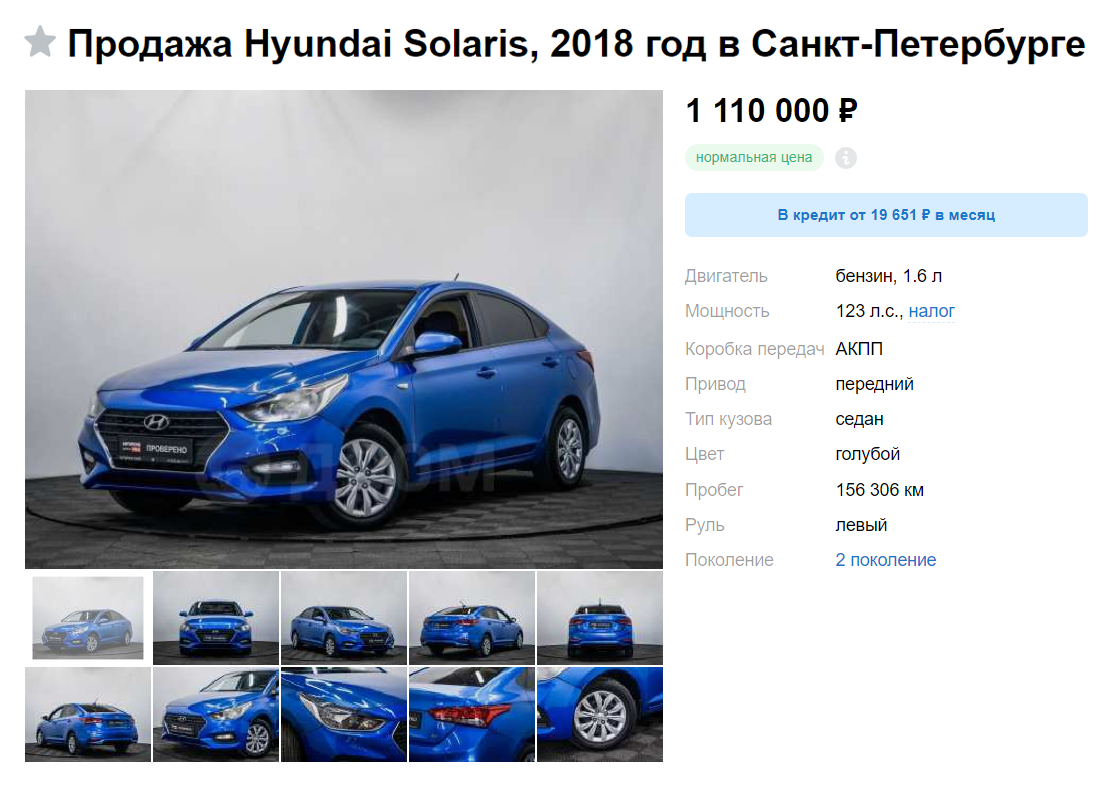Open the main blue Hyundai Solaris photo
The image size is (1107, 788).
click(344, 329)
